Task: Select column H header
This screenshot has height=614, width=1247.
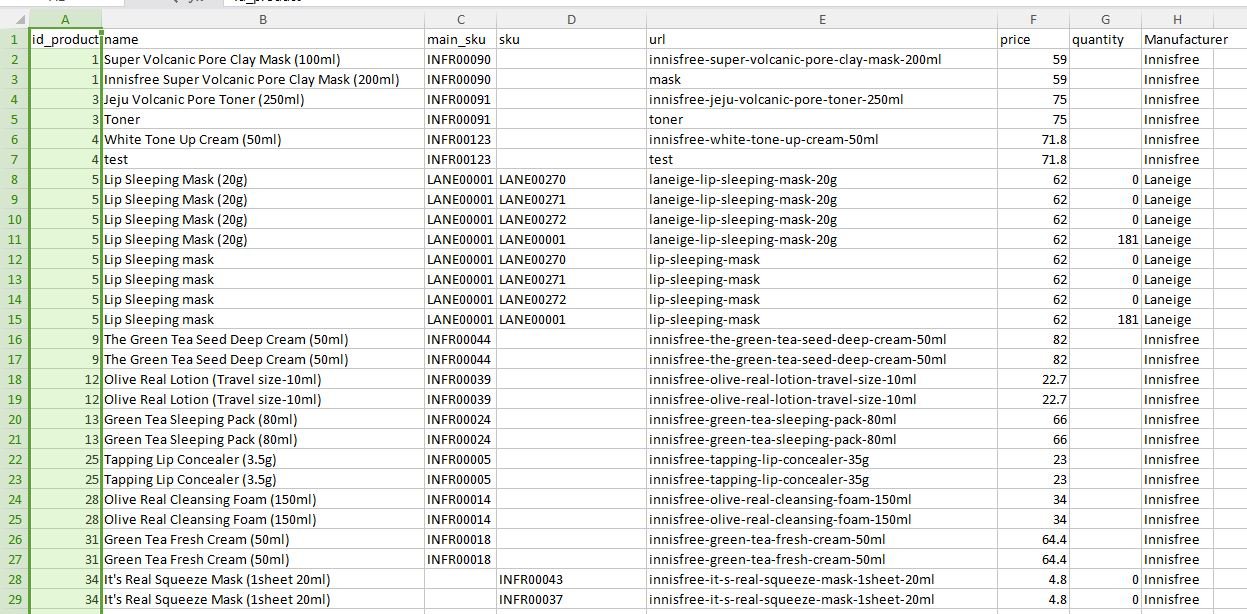Action: tap(1177, 19)
